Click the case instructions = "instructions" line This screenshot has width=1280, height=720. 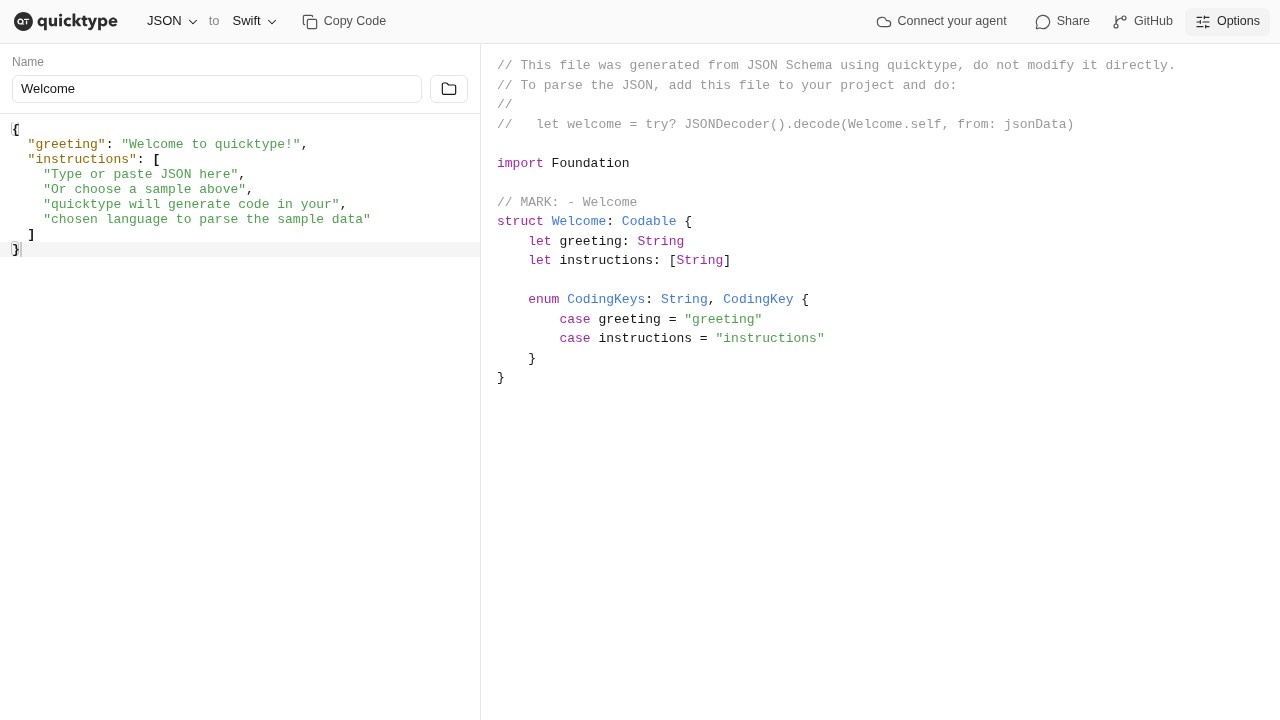pos(692,338)
